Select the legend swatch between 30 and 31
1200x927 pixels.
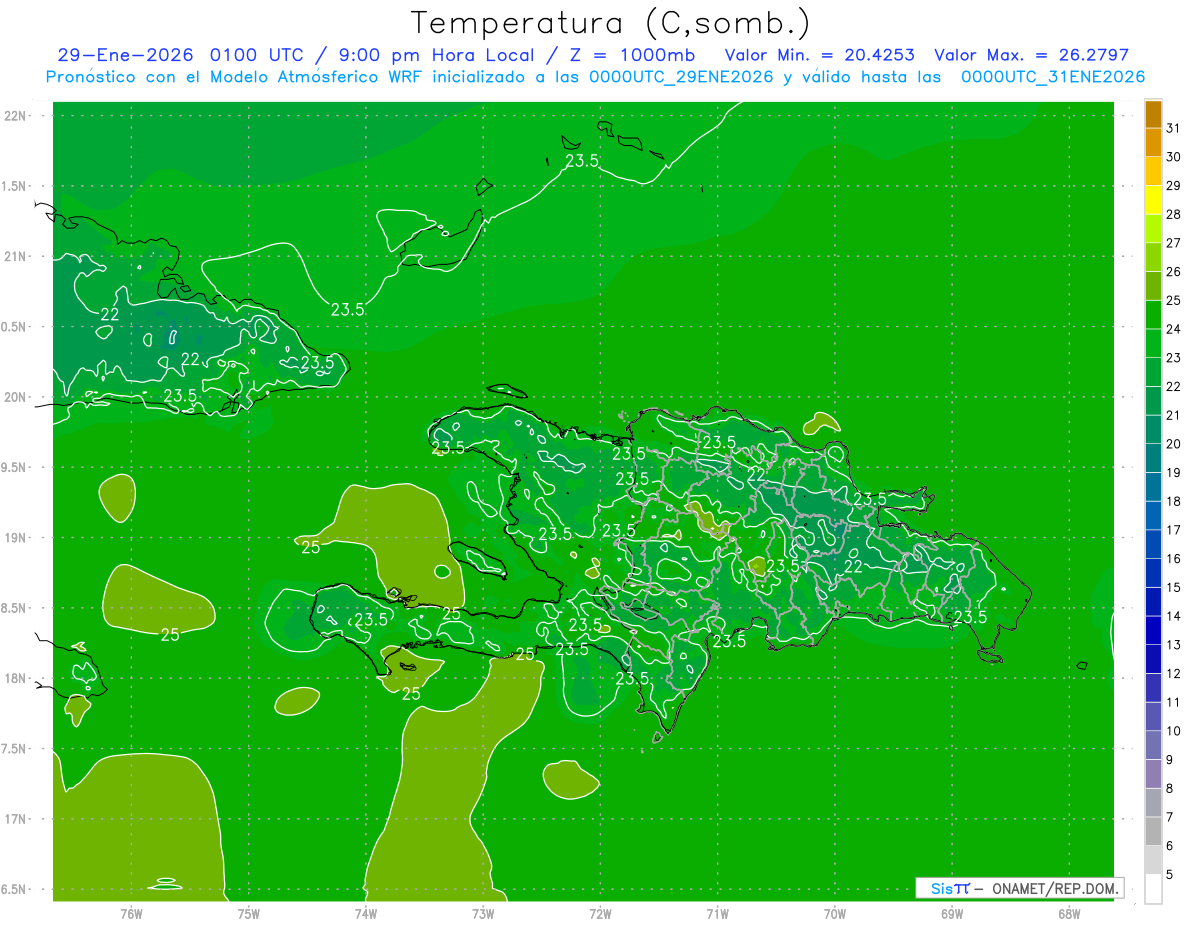1153,143
